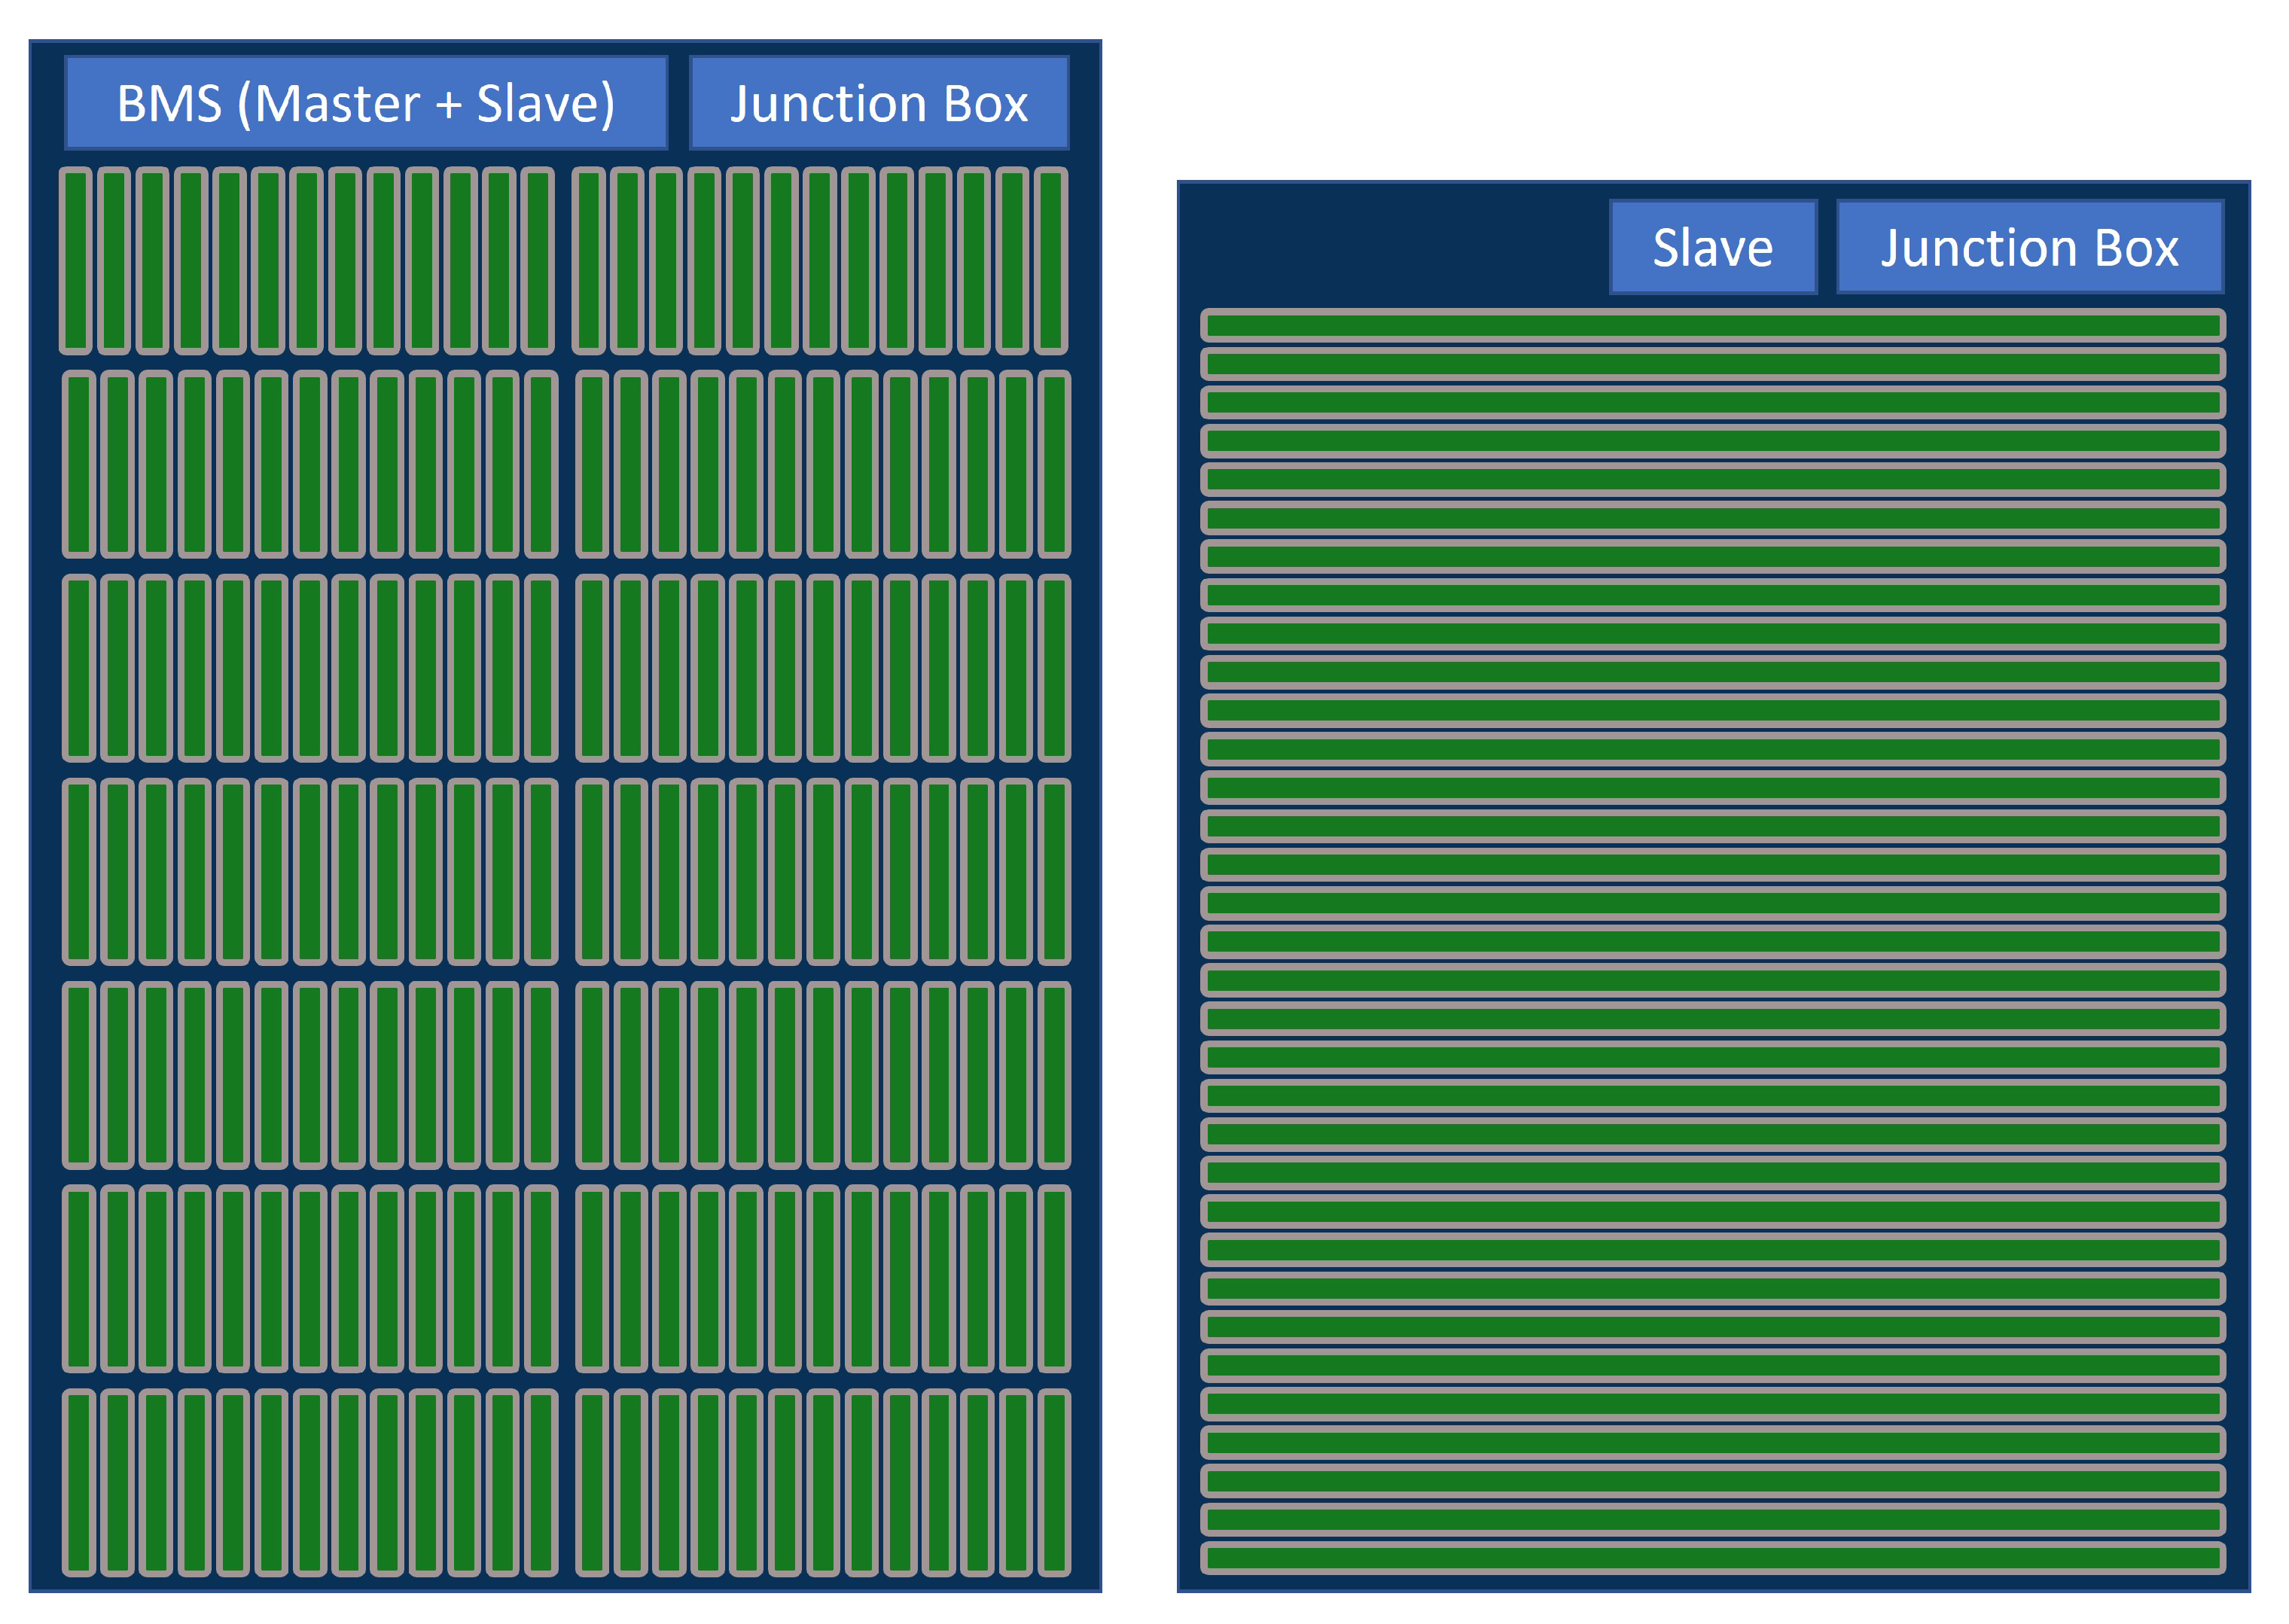2289x1624 pixels.
Task: Select the top-left vertical cell in left pack
Action: [76, 261]
